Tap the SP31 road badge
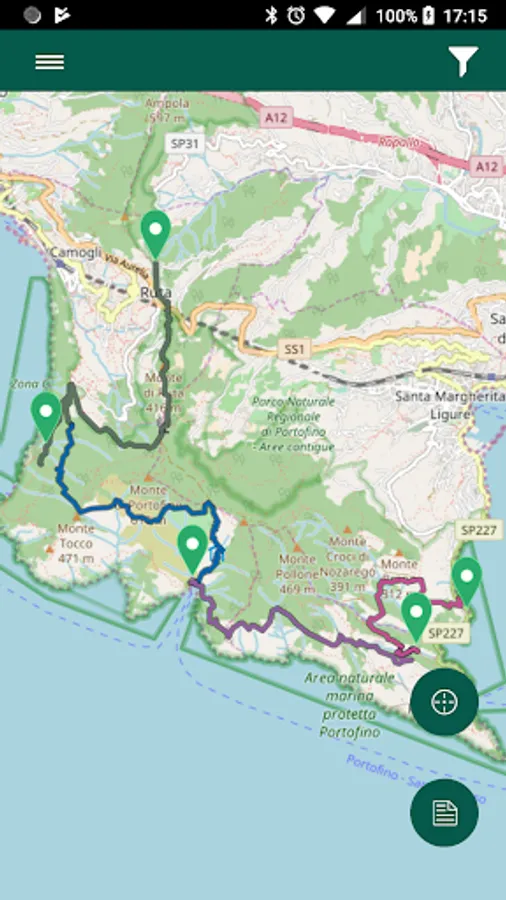 [x=185, y=143]
